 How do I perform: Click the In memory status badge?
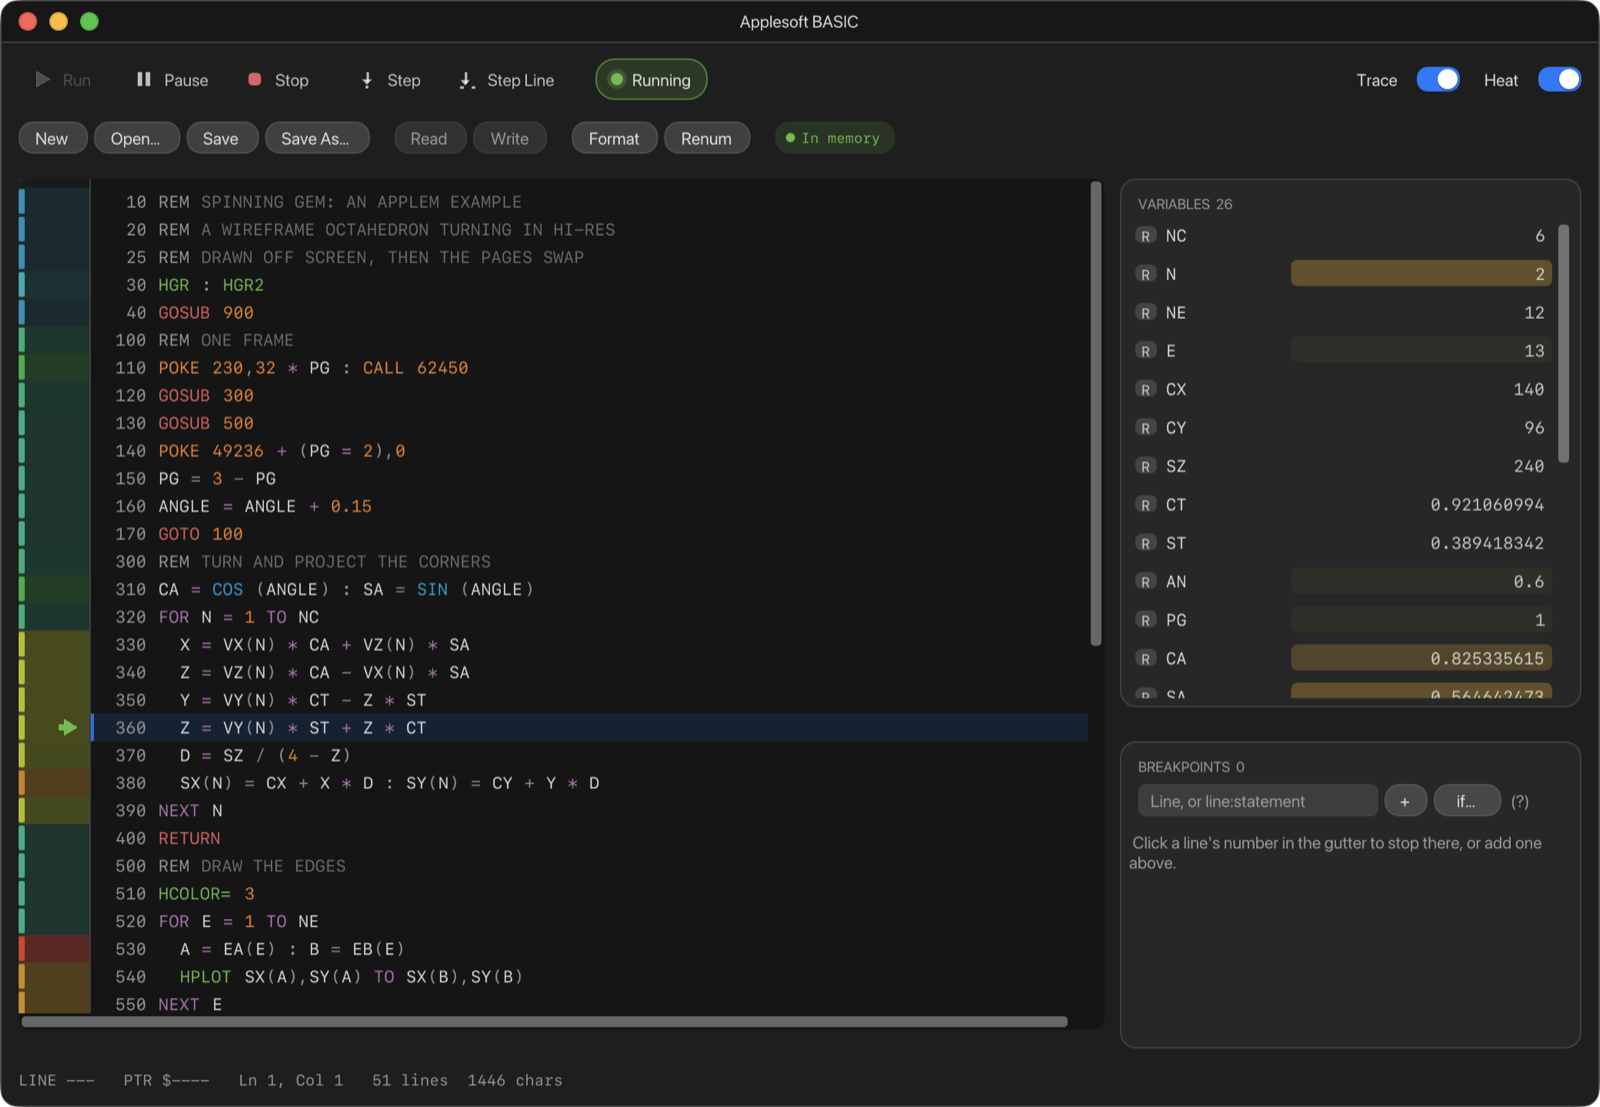[834, 138]
